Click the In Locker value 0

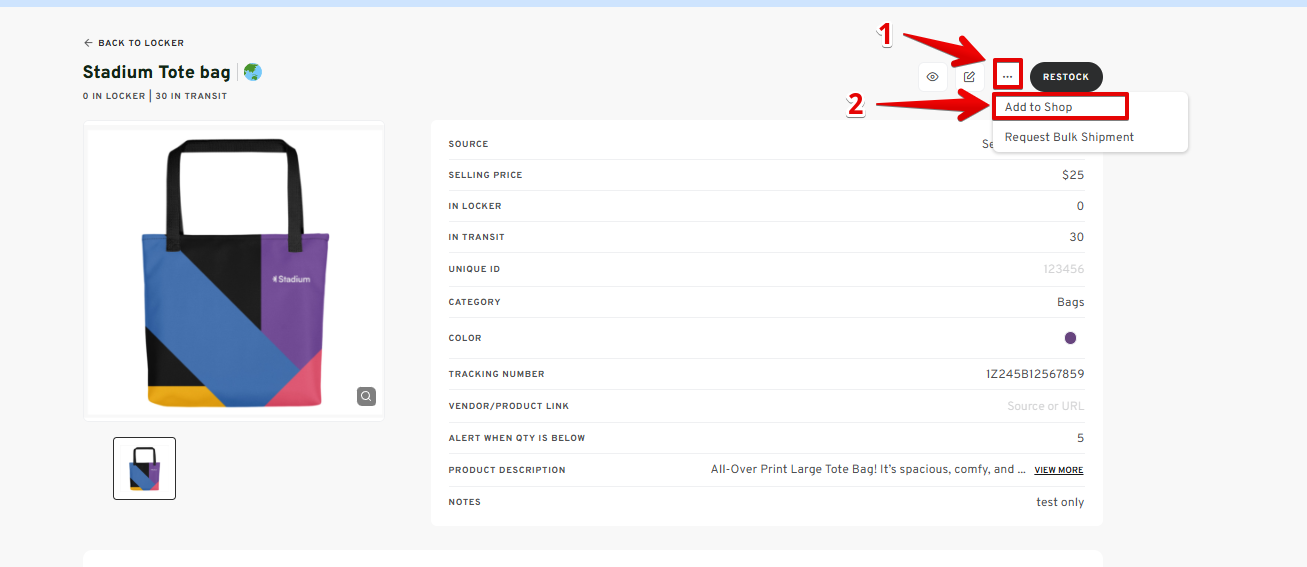tap(1081, 206)
